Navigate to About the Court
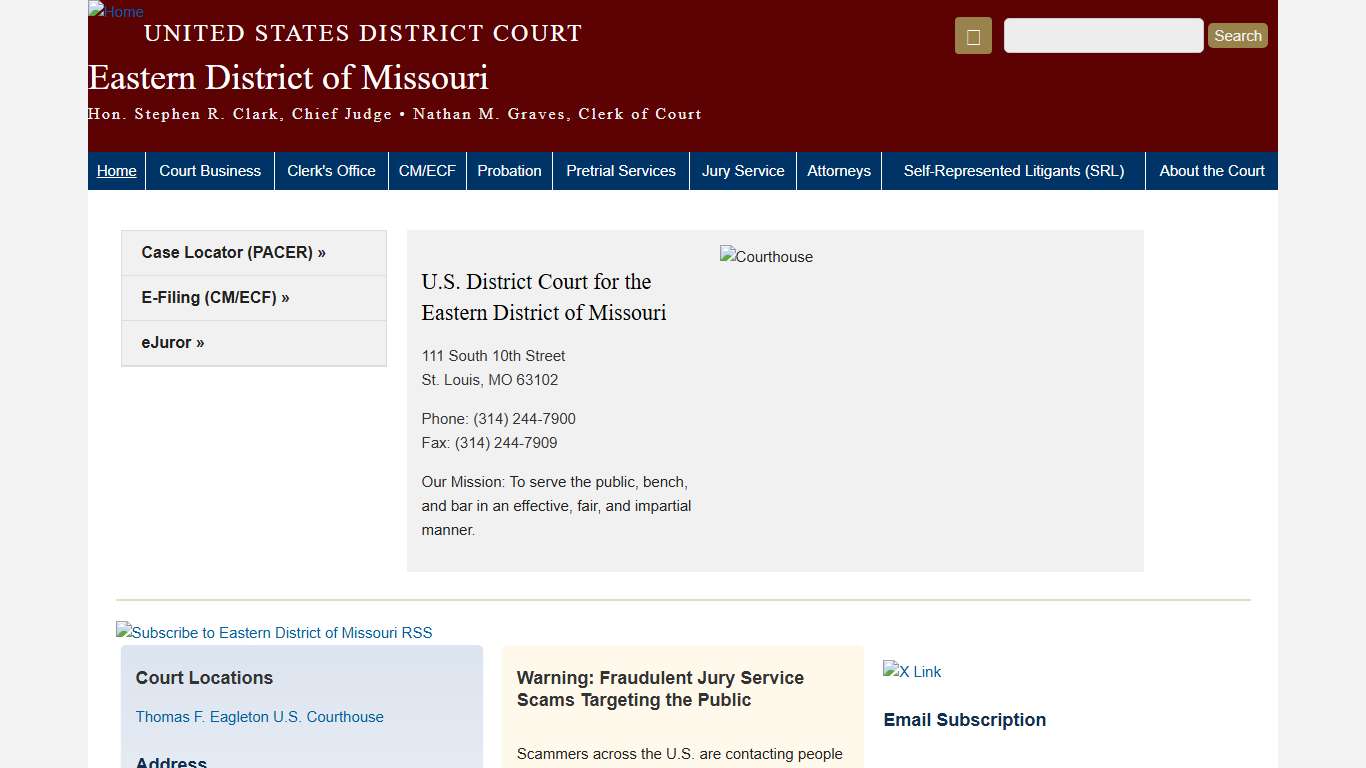 pos(1211,170)
